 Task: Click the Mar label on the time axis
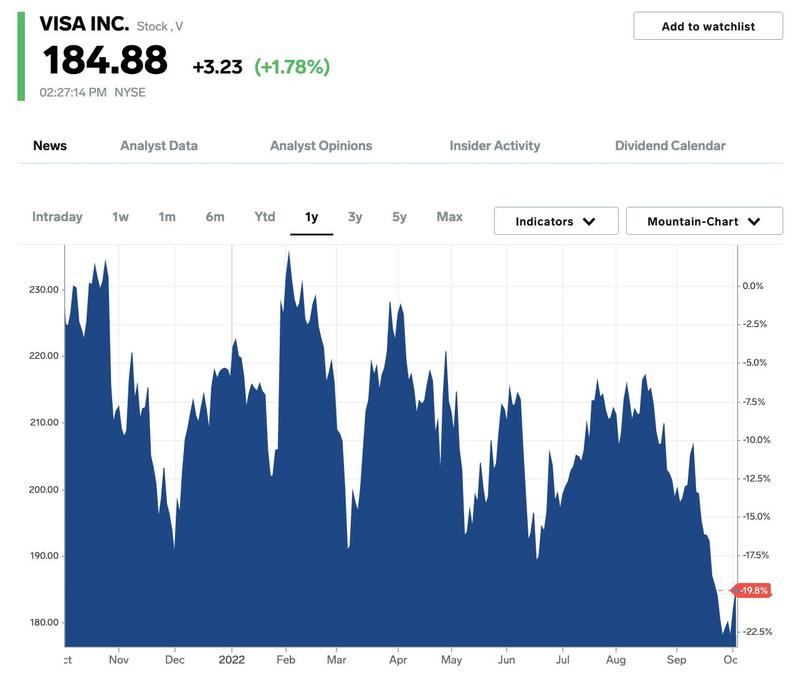pyautogui.click(x=336, y=660)
